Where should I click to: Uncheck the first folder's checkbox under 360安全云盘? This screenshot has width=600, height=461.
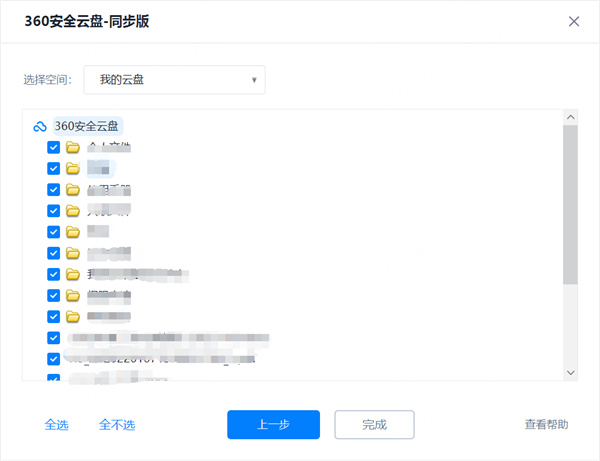tap(54, 147)
